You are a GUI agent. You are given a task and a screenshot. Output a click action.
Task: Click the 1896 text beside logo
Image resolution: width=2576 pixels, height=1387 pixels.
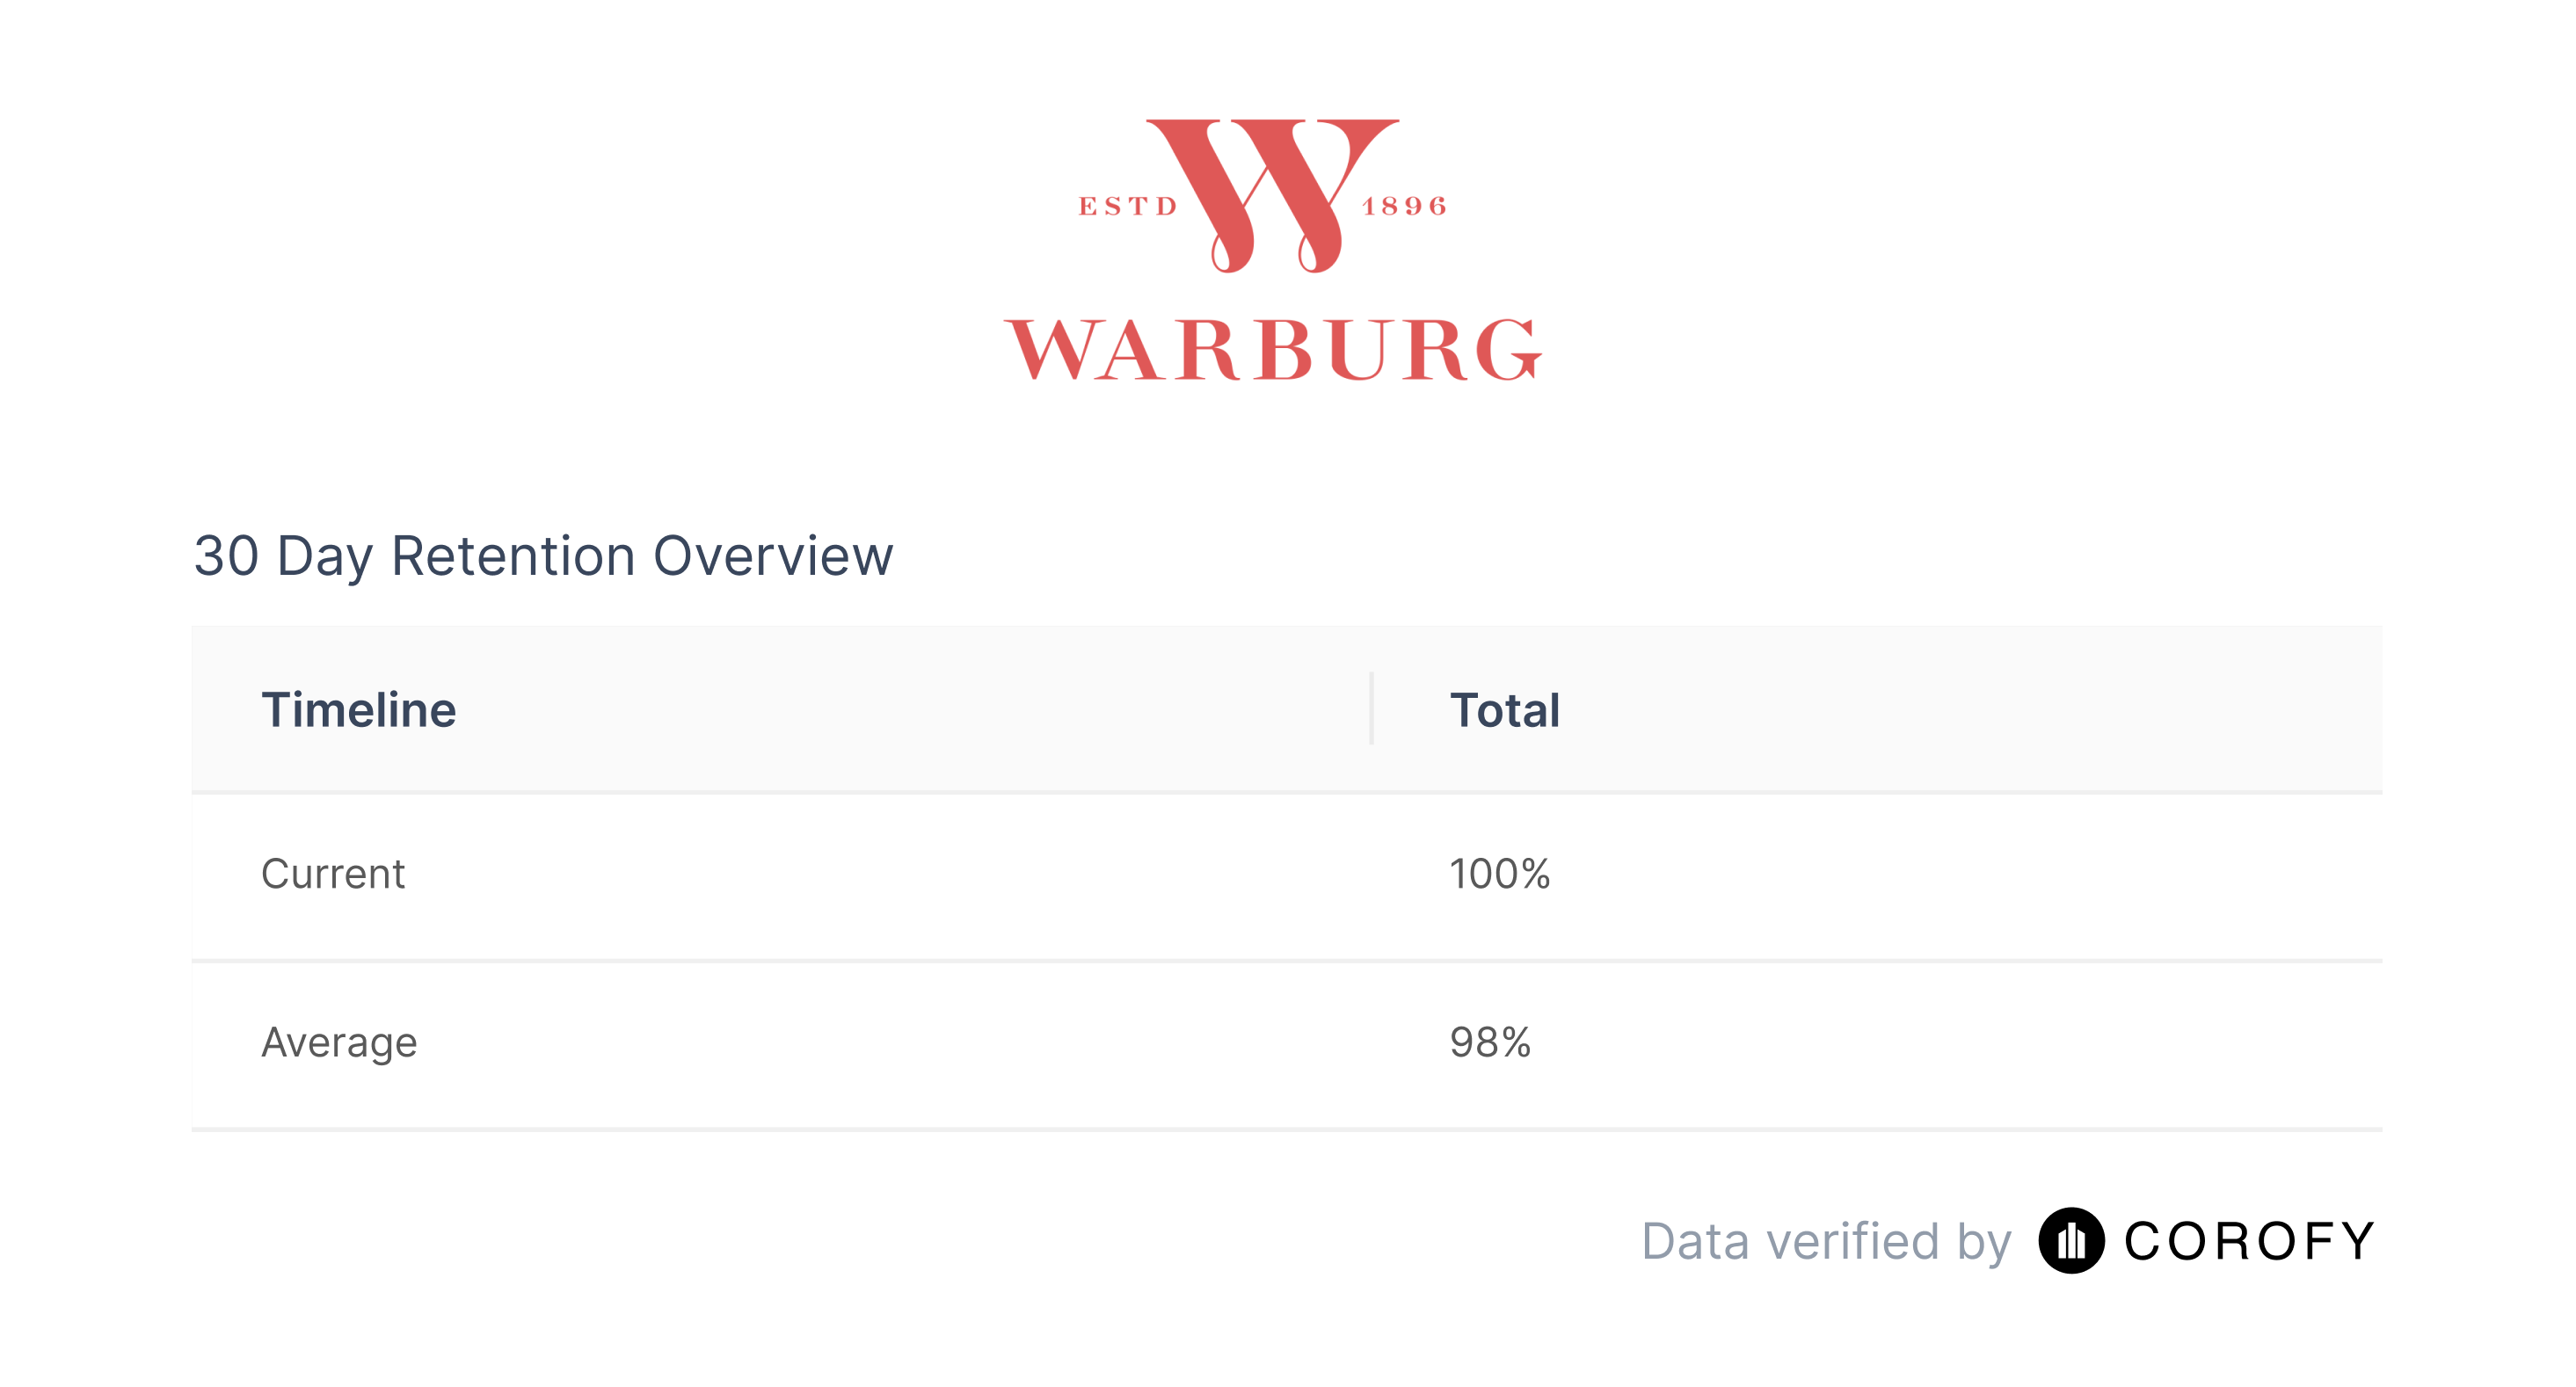[1403, 206]
